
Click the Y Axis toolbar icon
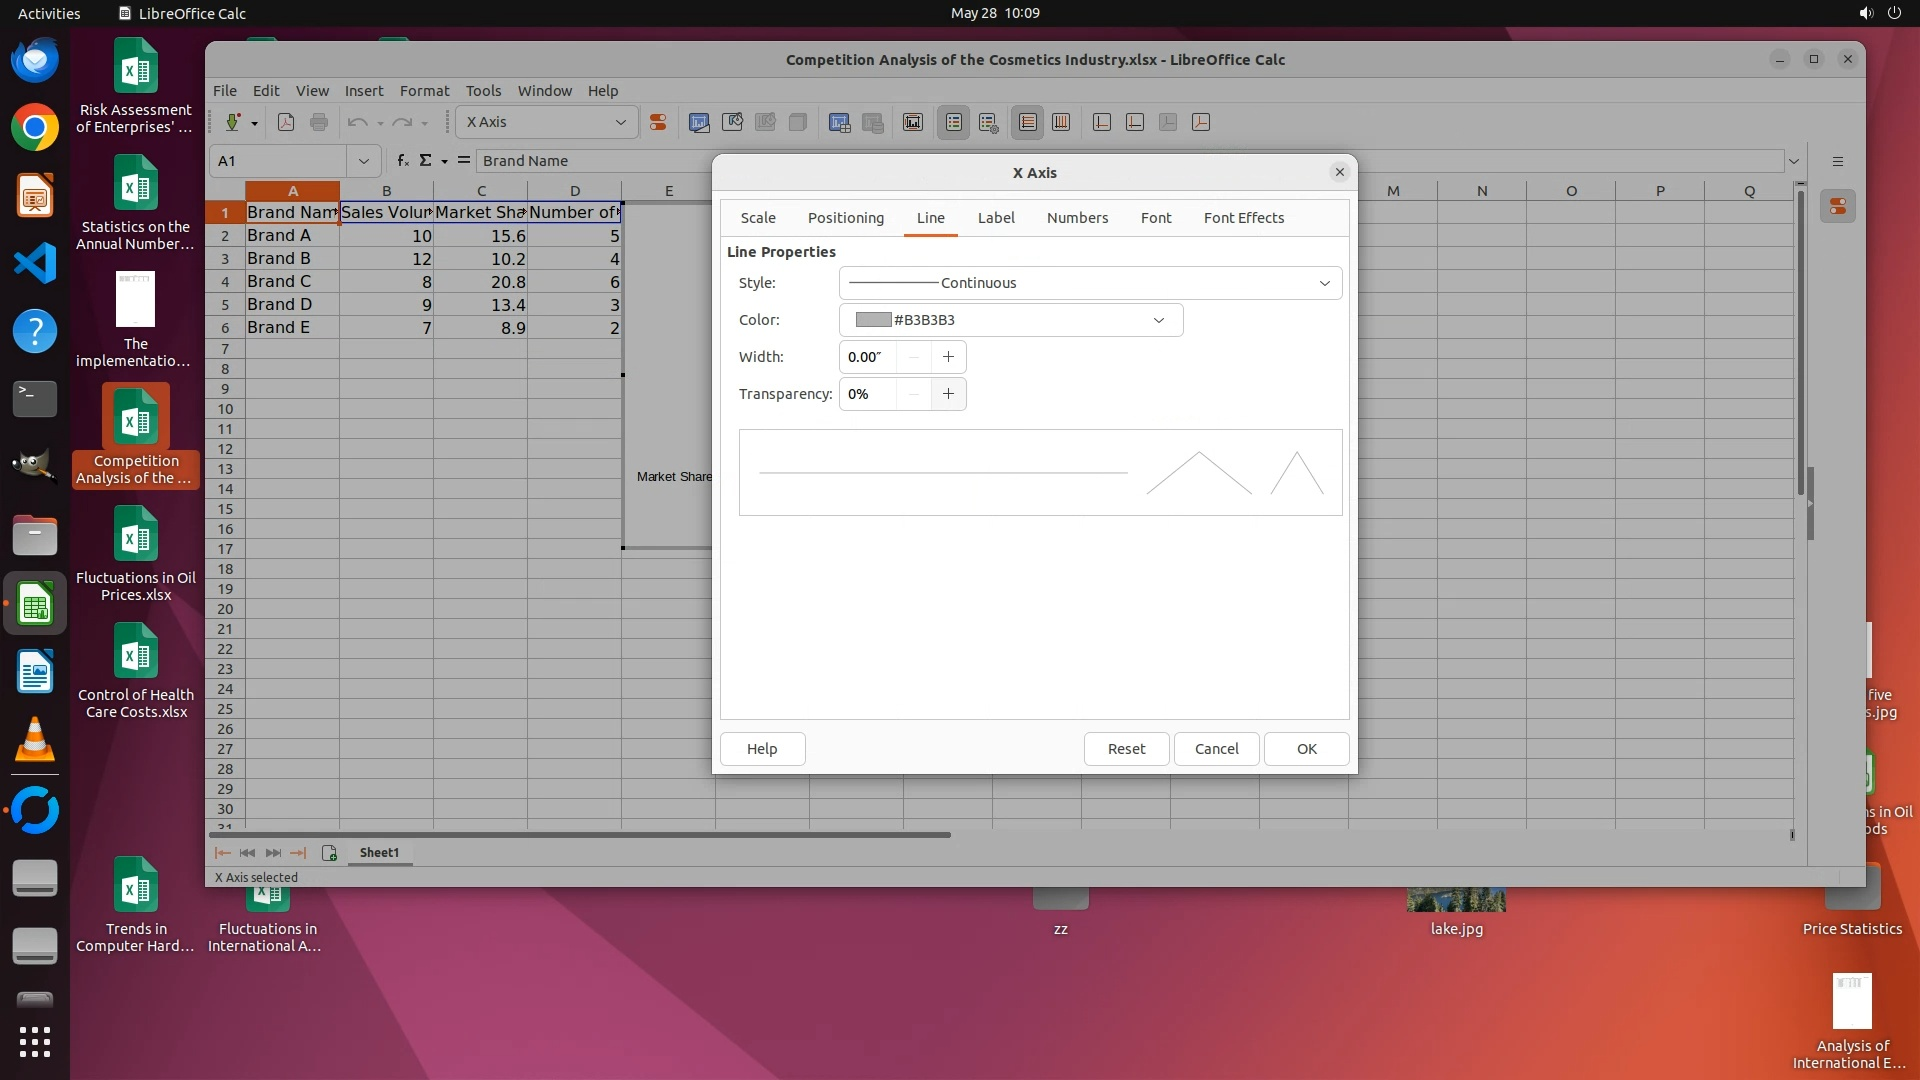pyautogui.click(x=1135, y=122)
